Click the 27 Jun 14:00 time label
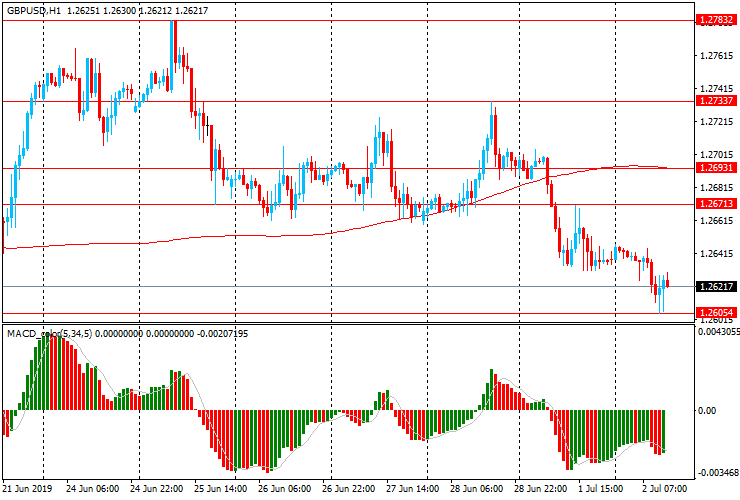Screen dimensions: 740x500 (x=412, y=489)
